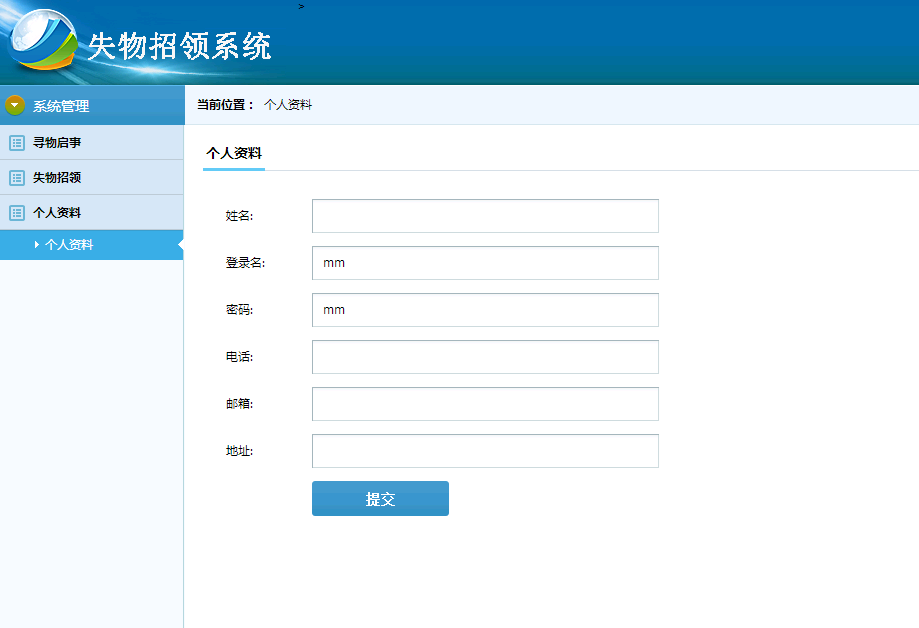Click the list icon beside 寻物启事
This screenshot has width=919, height=628.
coord(16,143)
